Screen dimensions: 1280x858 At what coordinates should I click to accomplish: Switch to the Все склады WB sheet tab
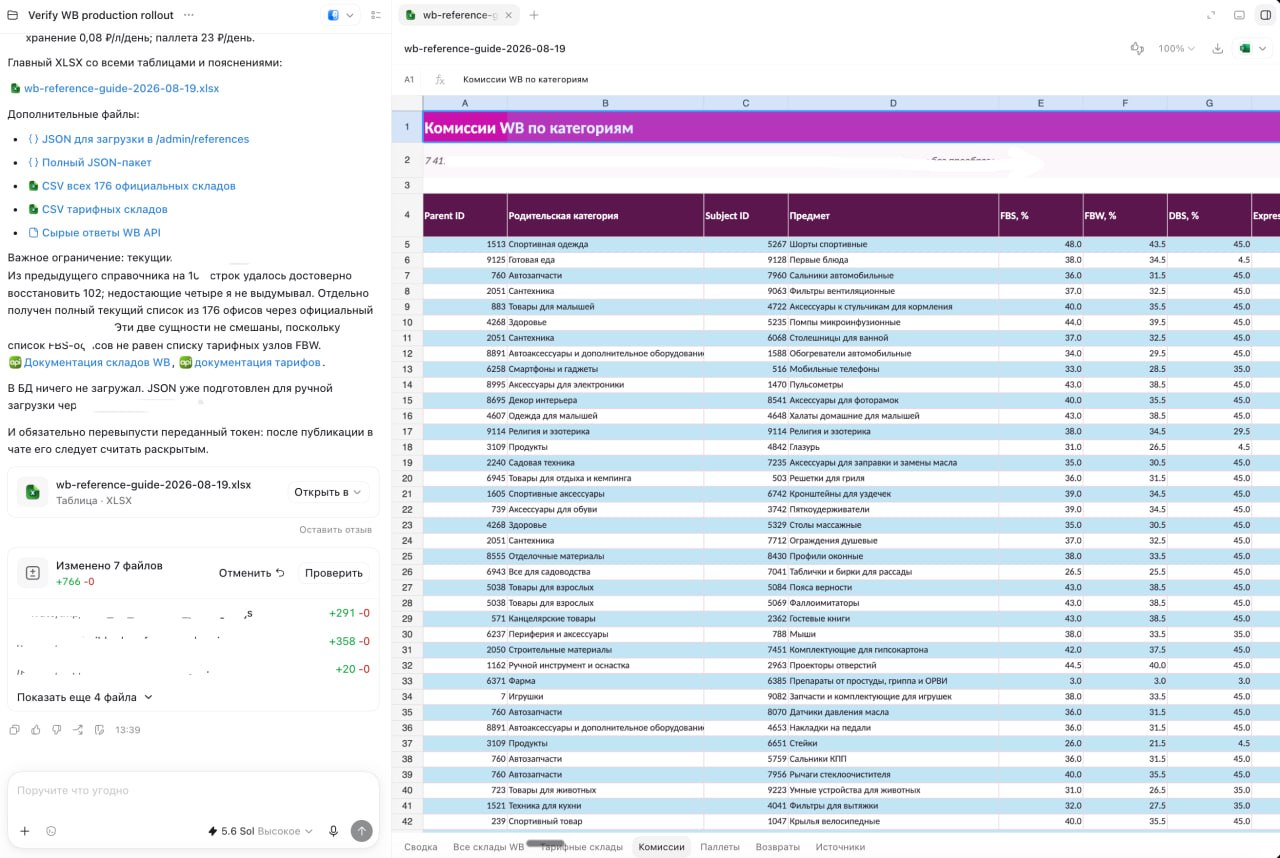(x=488, y=847)
